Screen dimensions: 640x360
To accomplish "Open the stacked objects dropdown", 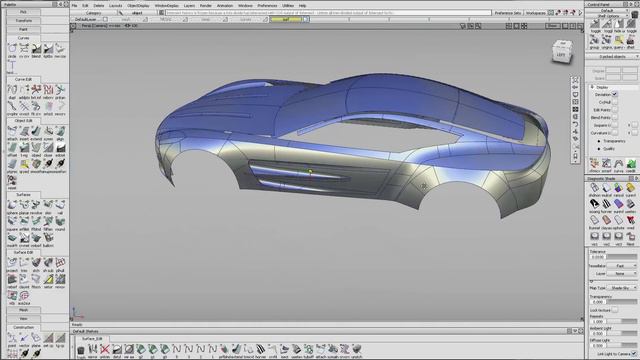I will 612,57.
